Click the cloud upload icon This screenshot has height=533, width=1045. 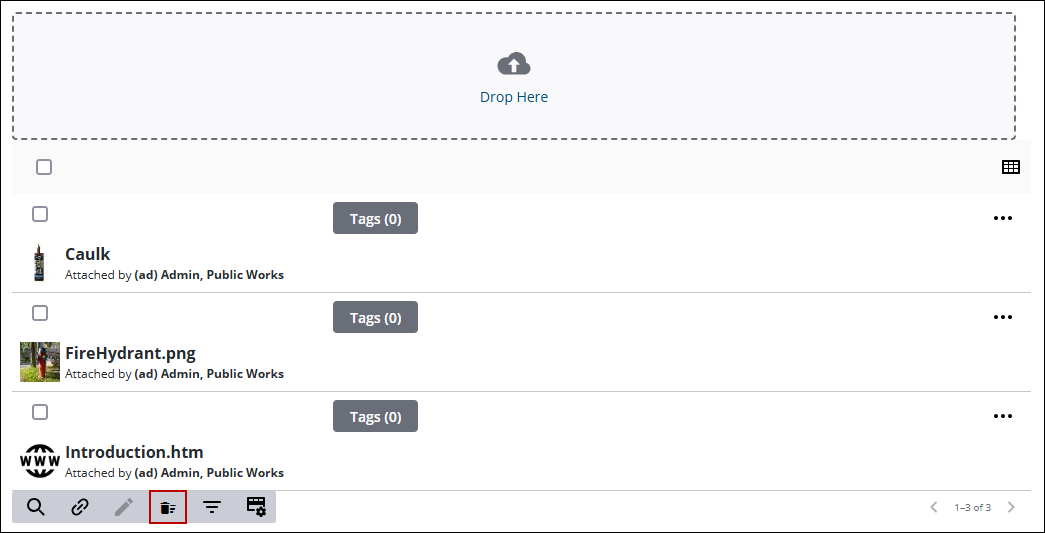tap(514, 65)
